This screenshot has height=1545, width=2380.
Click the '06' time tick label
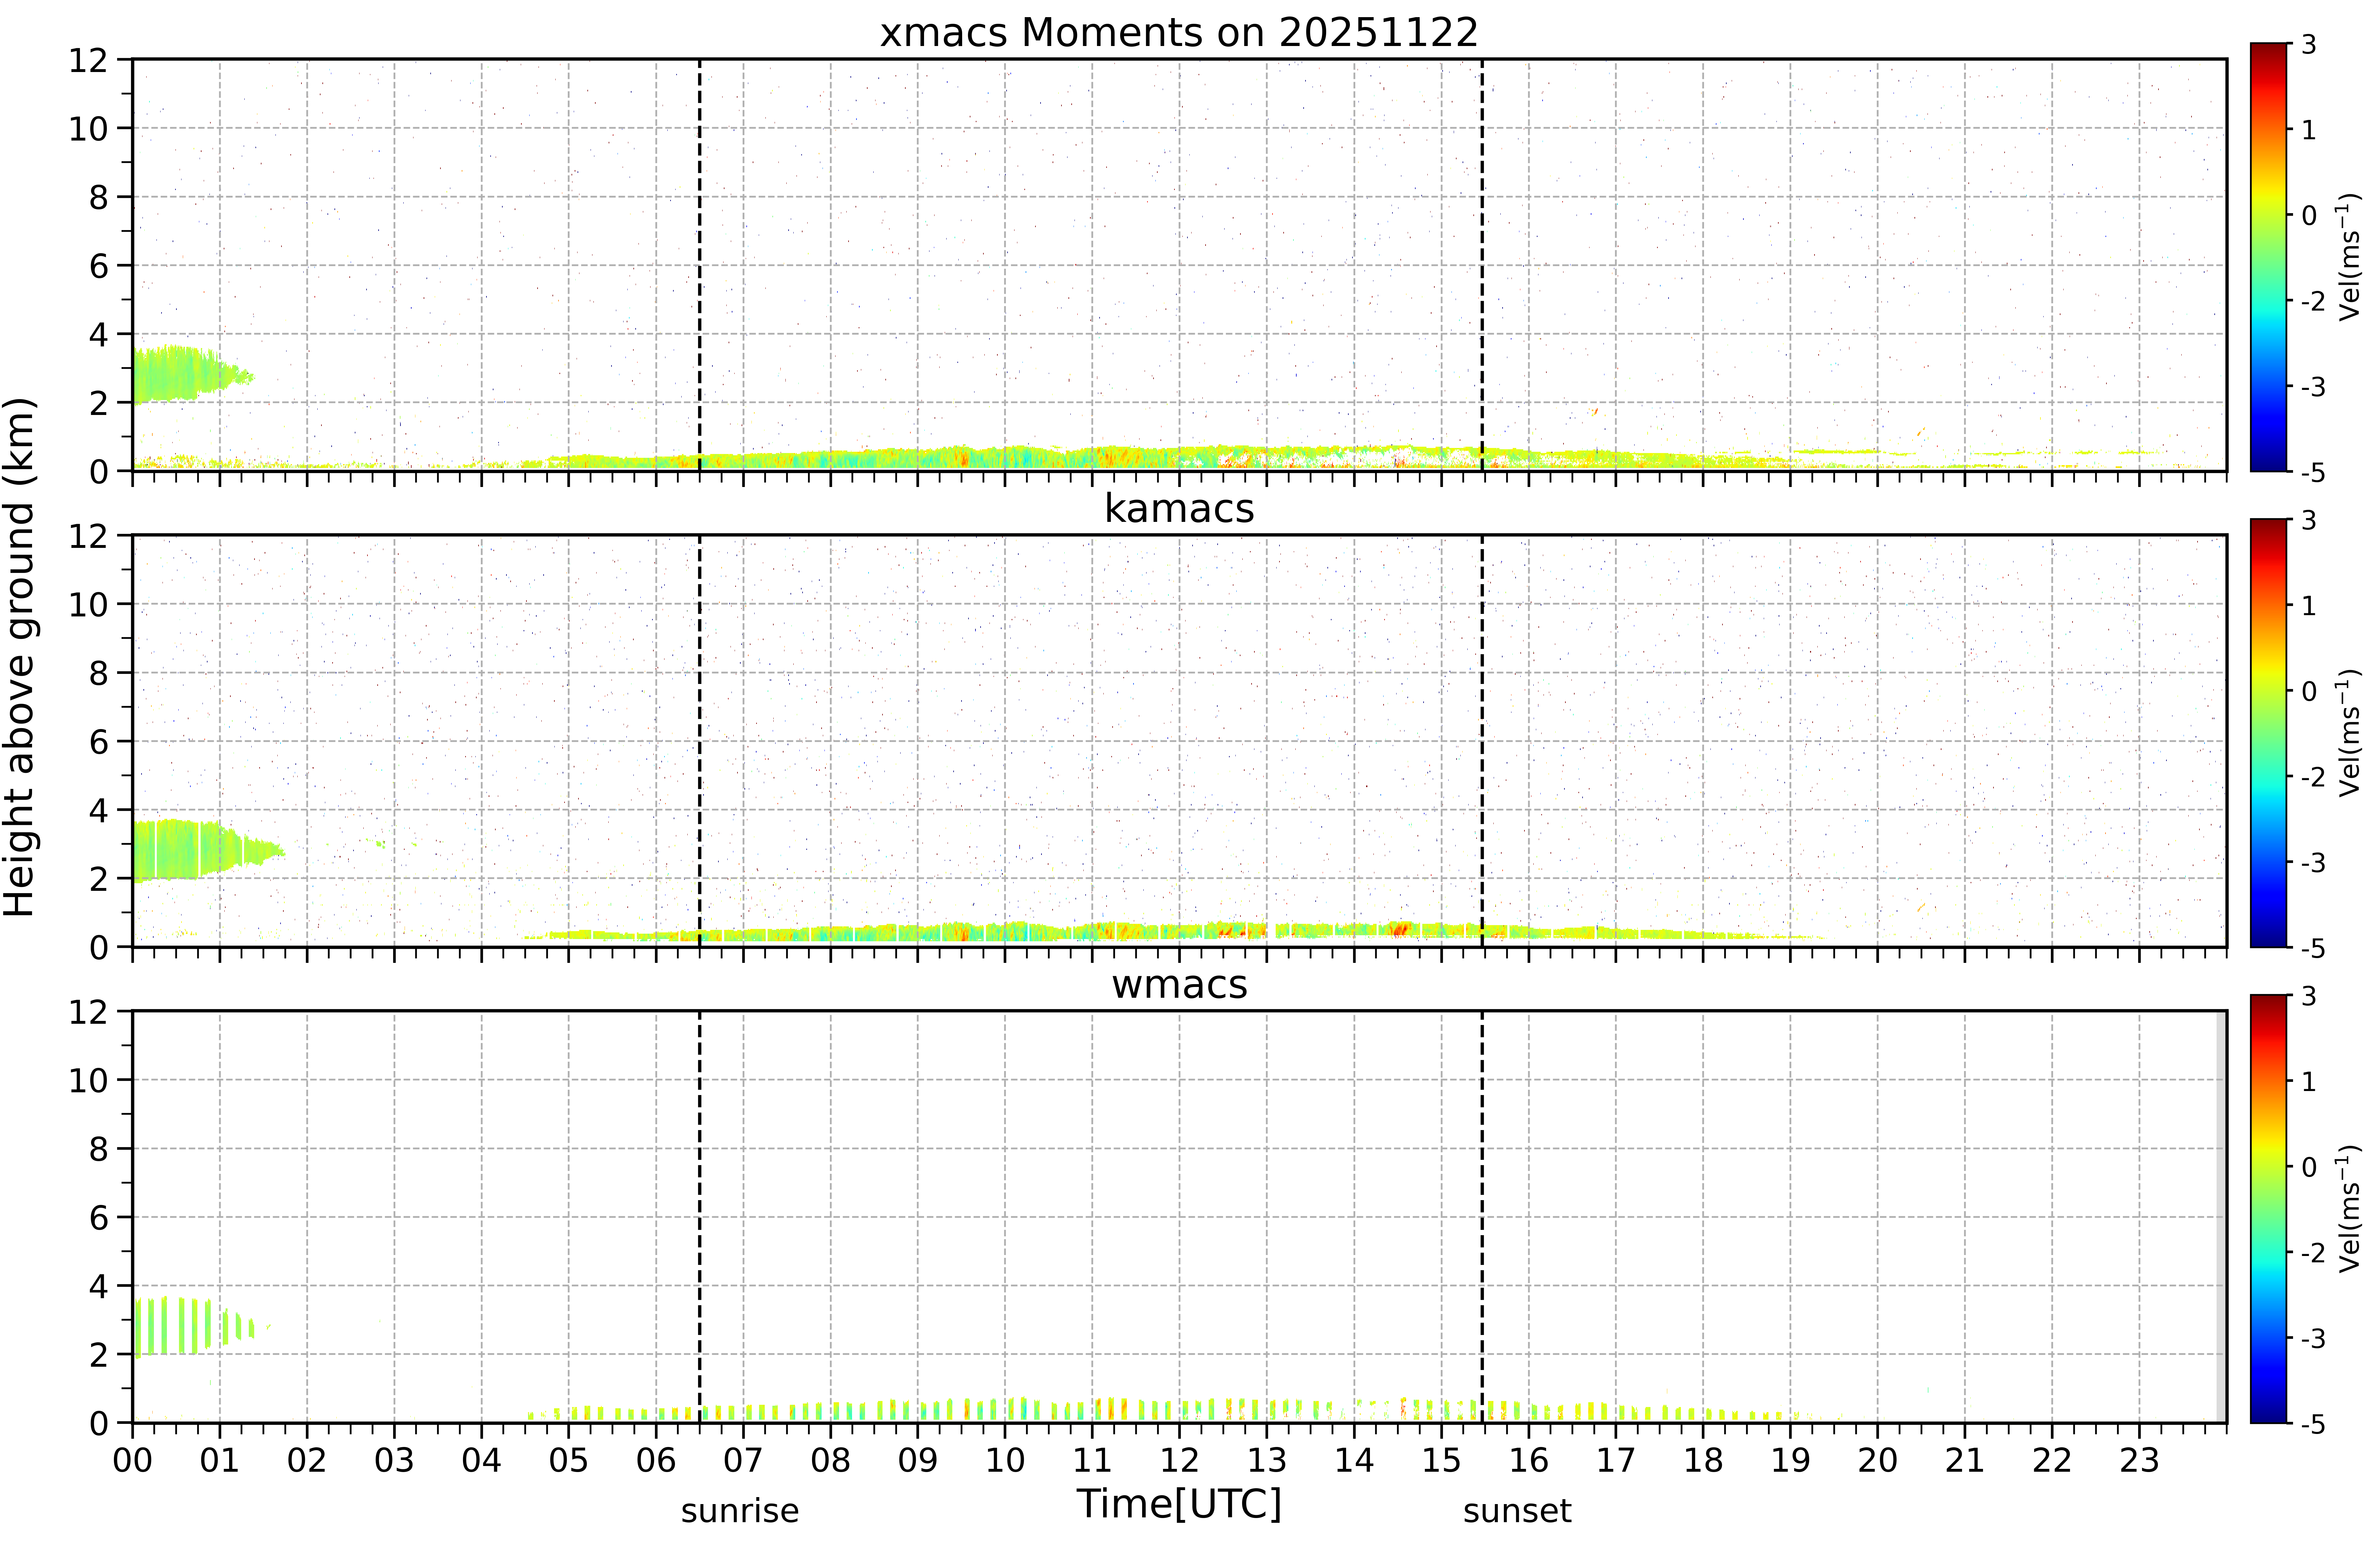(x=656, y=1461)
